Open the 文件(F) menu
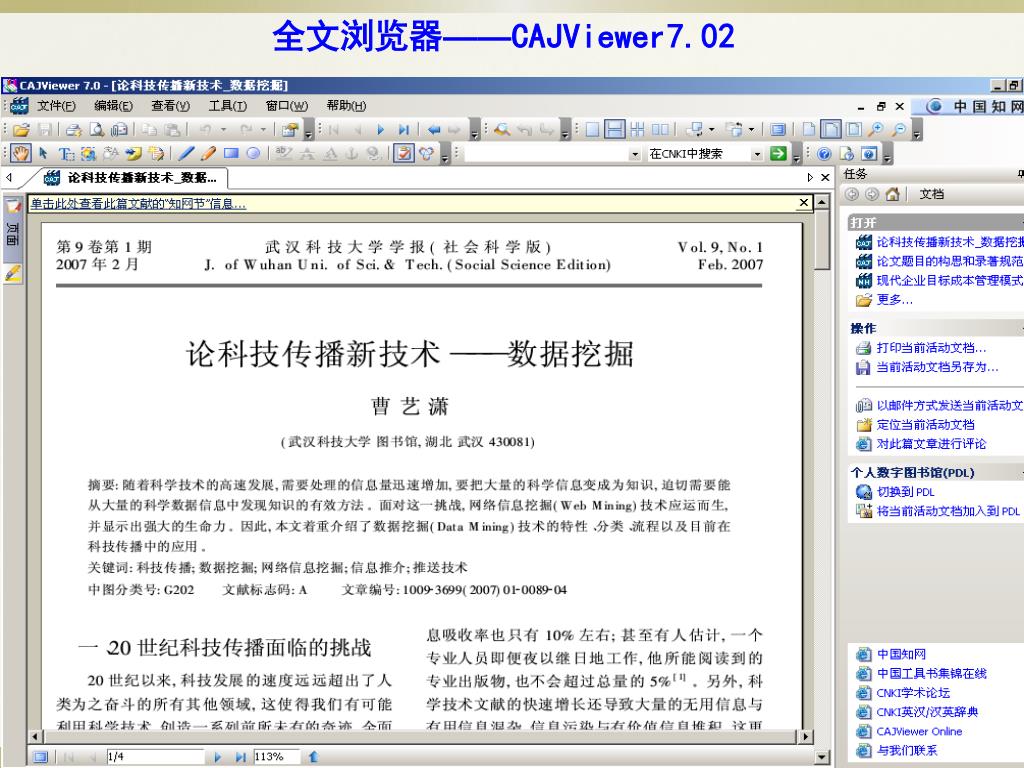 (x=56, y=106)
